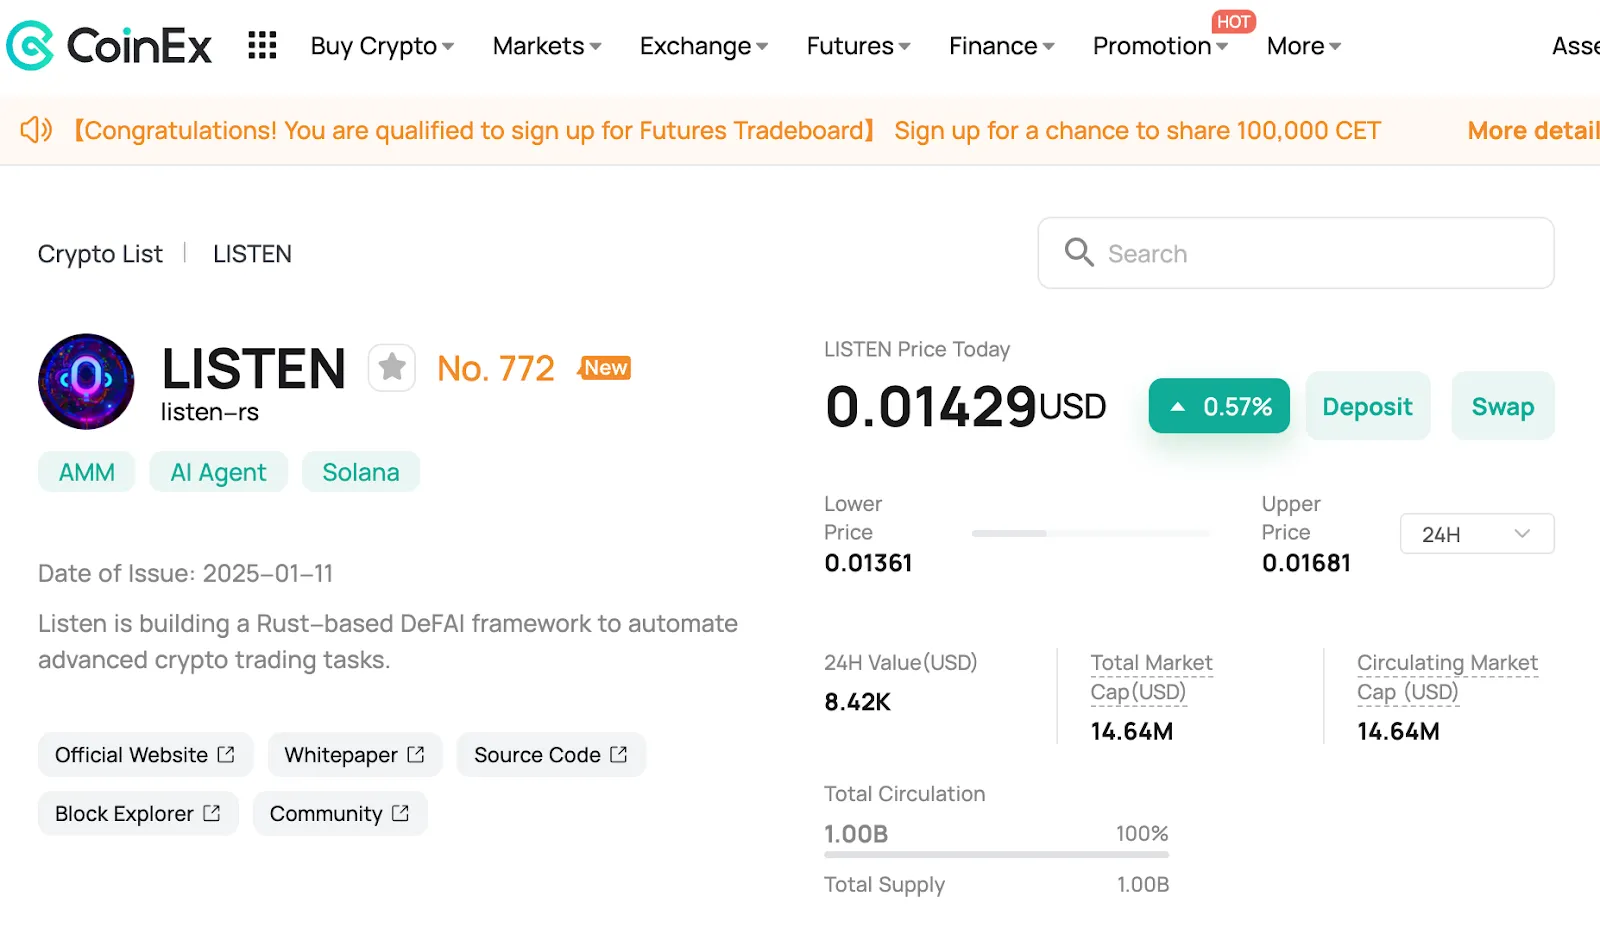Image resolution: width=1600 pixels, height=941 pixels.
Task: Expand the Markets dropdown menu
Action: pyautogui.click(x=547, y=46)
